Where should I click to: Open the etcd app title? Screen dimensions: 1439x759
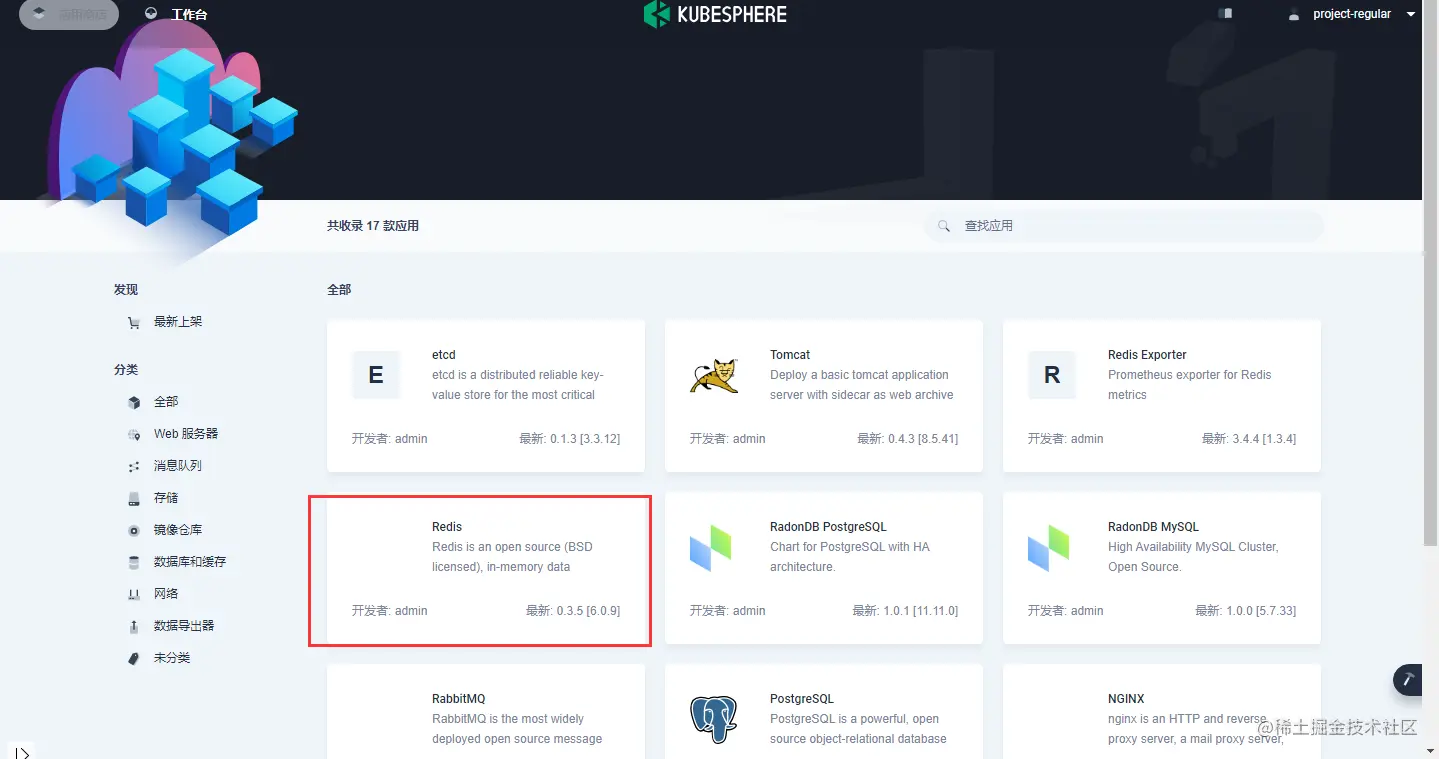click(x=444, y=355)
